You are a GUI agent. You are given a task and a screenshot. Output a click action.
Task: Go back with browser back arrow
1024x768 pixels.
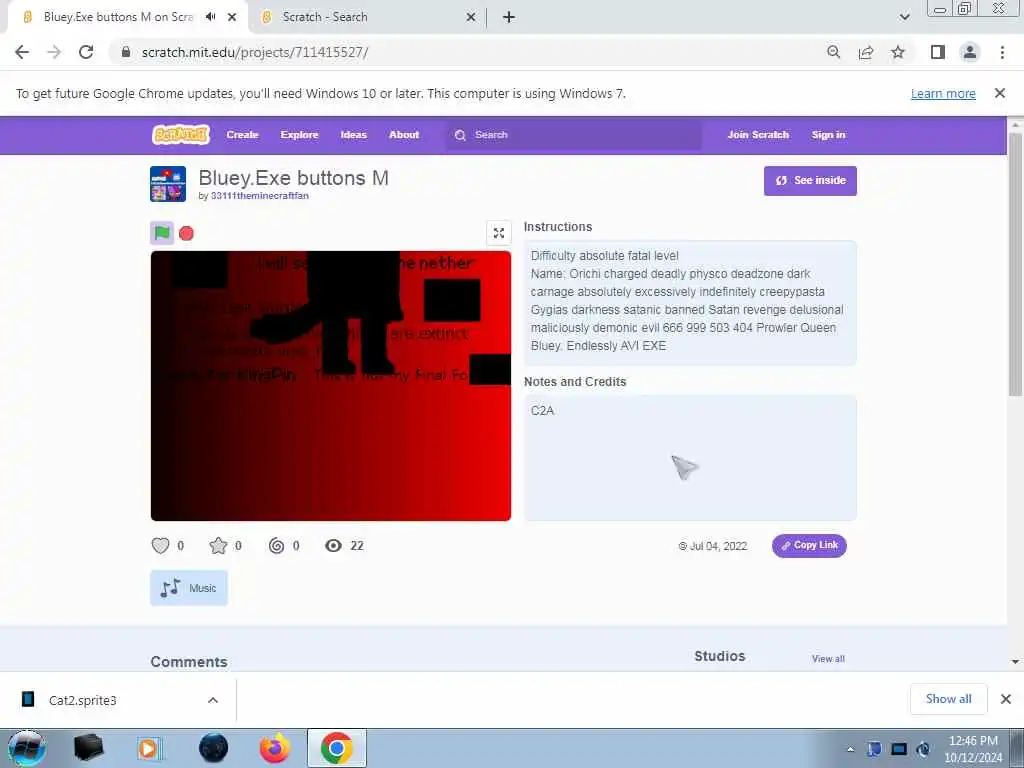coord(22,52)
